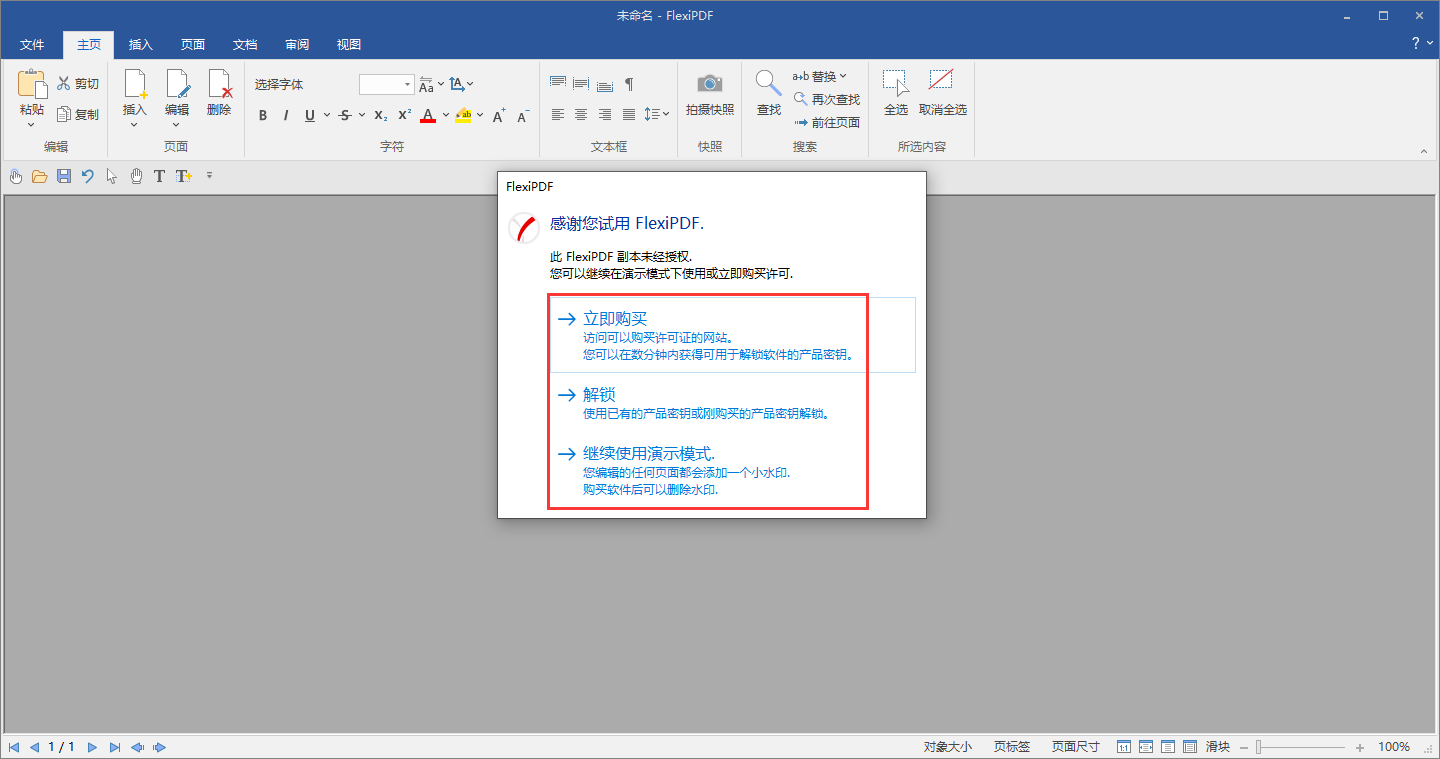The width and height of the screenshot is (1440, 759).
Task: Open the Edit page (编辑) dropdown
Action: point(177,125)
